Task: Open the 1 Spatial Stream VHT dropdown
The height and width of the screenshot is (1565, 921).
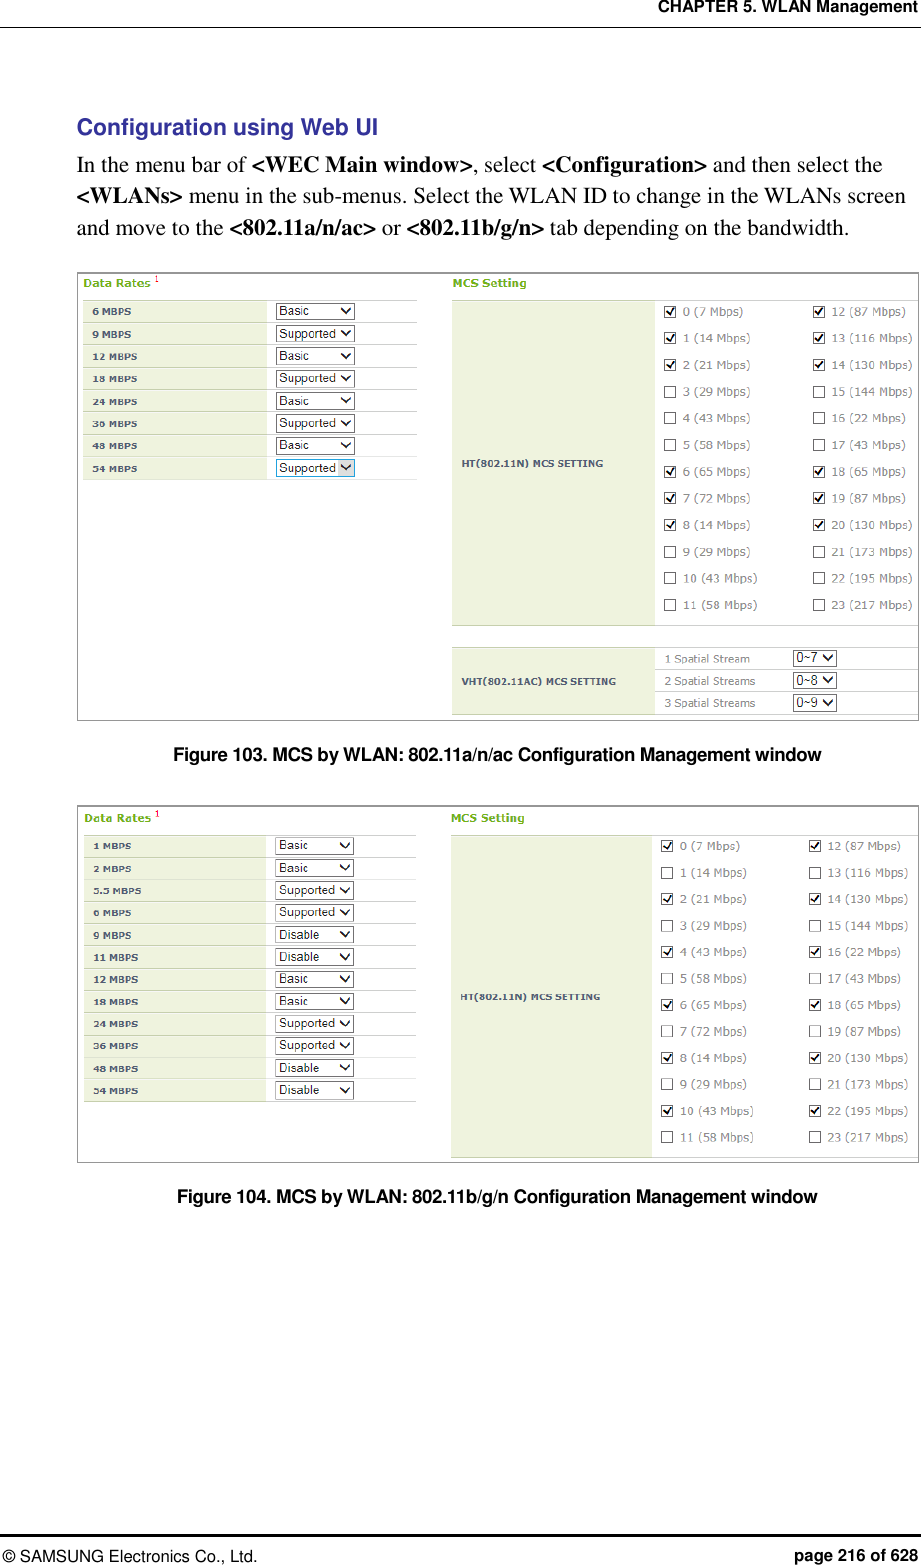Action: click(814, 658)
